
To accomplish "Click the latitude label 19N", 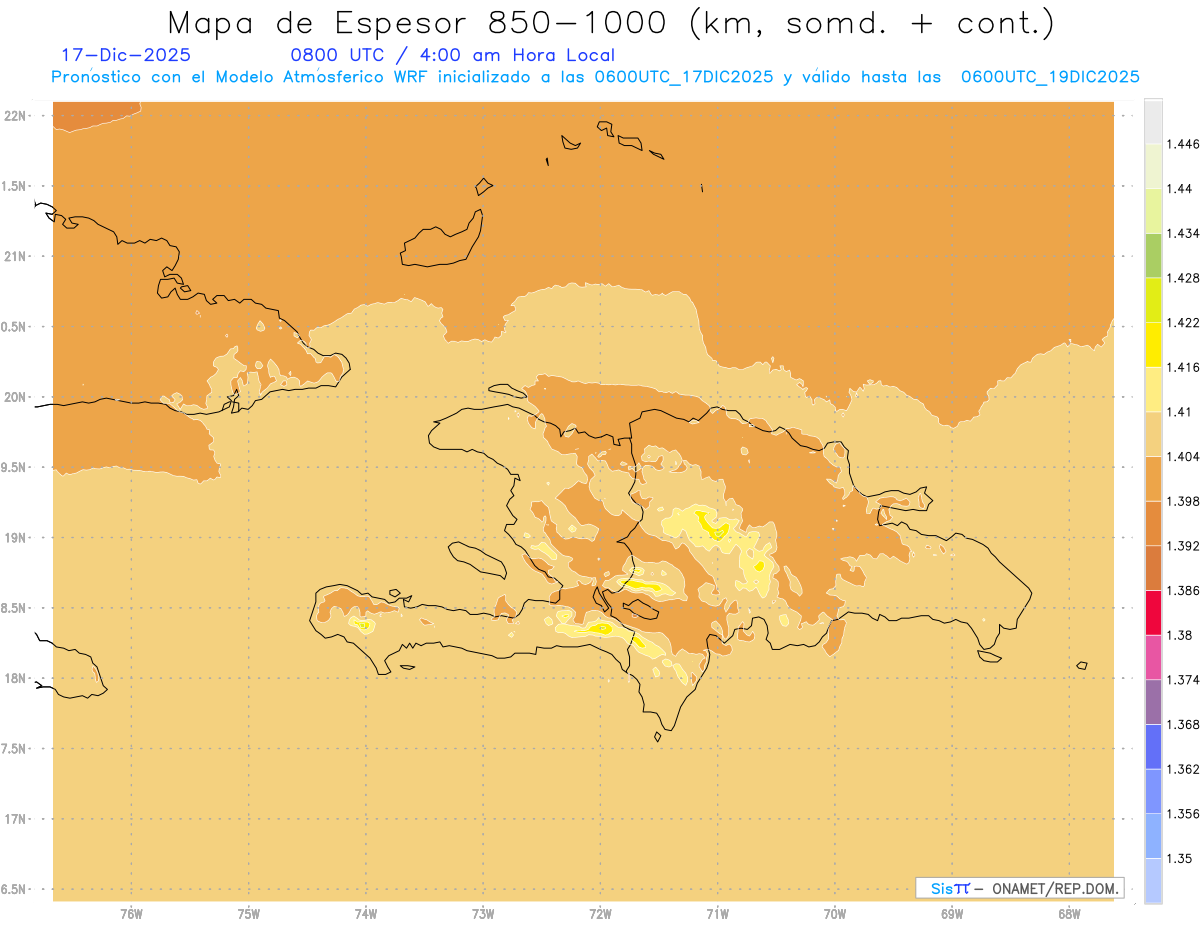I will 16,538.
